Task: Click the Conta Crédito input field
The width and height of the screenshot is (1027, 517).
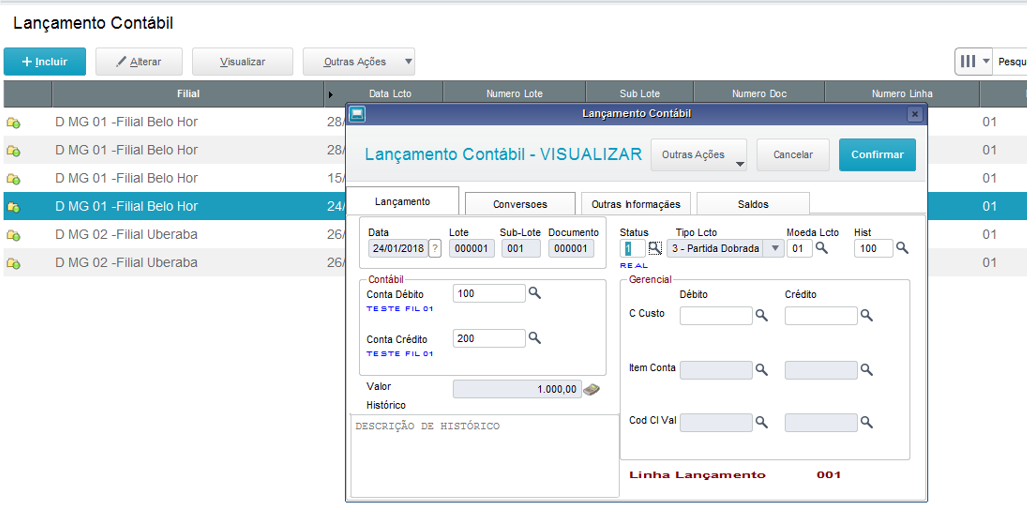Action: [x=489, y=338]
